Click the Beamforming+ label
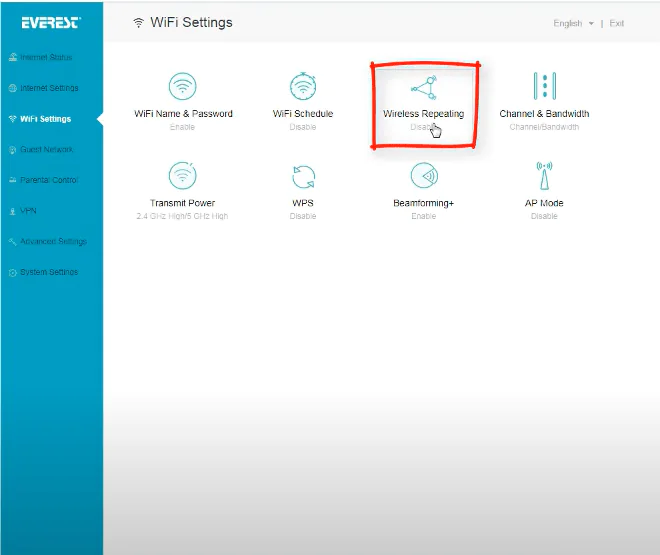The height and width of the screenshot is (555, 660). click(x=423, y=203)
